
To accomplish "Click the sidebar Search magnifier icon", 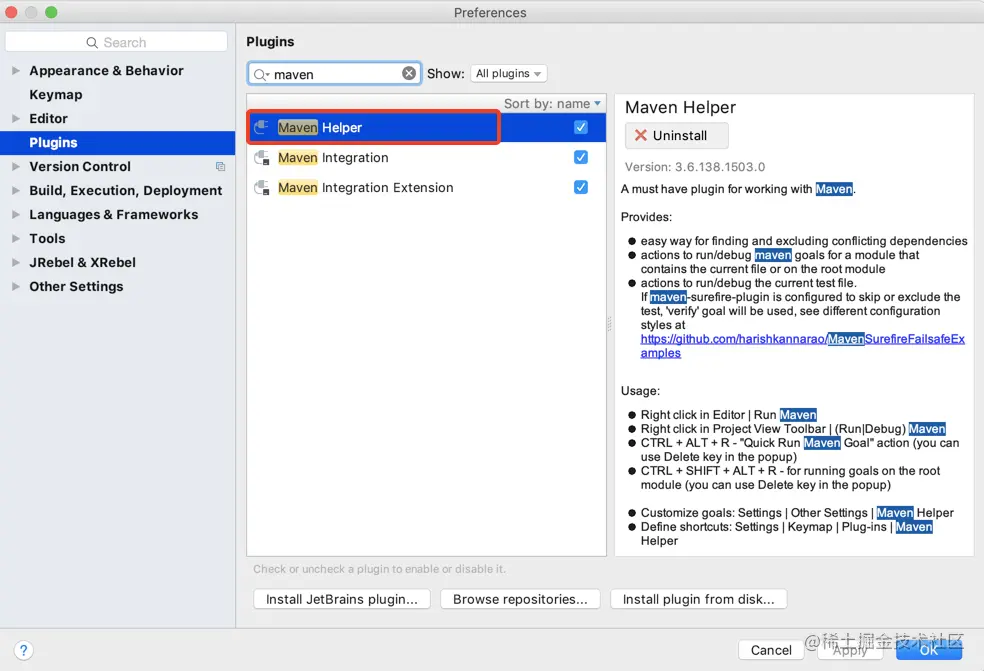I will coord(92,43).
